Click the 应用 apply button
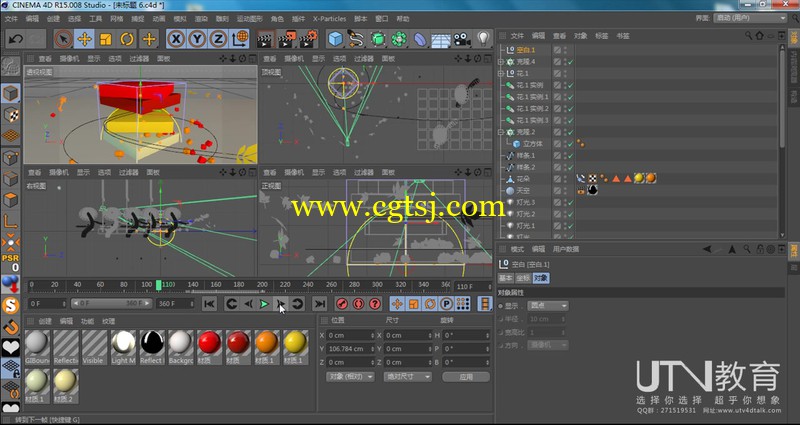800x425 pixels. [x=466, y=377]
